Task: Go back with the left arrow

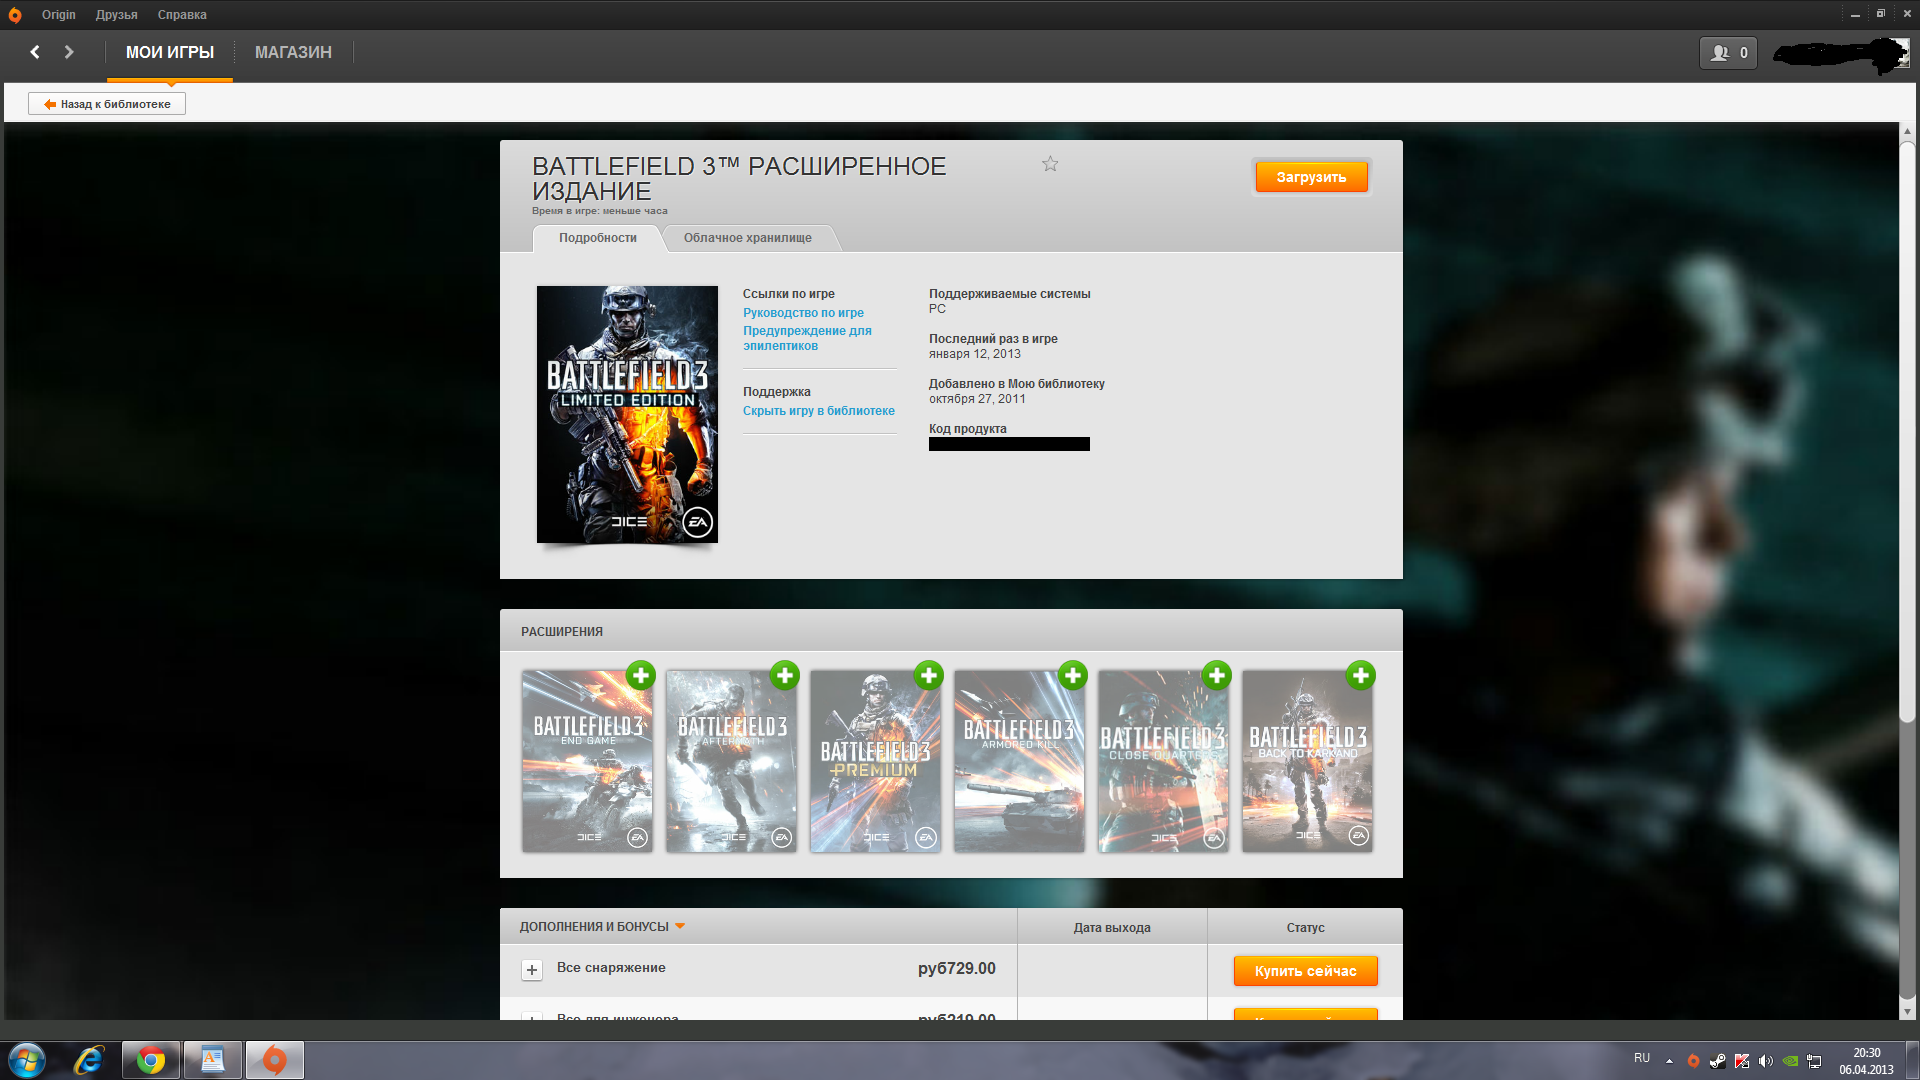Action: pyautogui.click(x=35, y=52)
